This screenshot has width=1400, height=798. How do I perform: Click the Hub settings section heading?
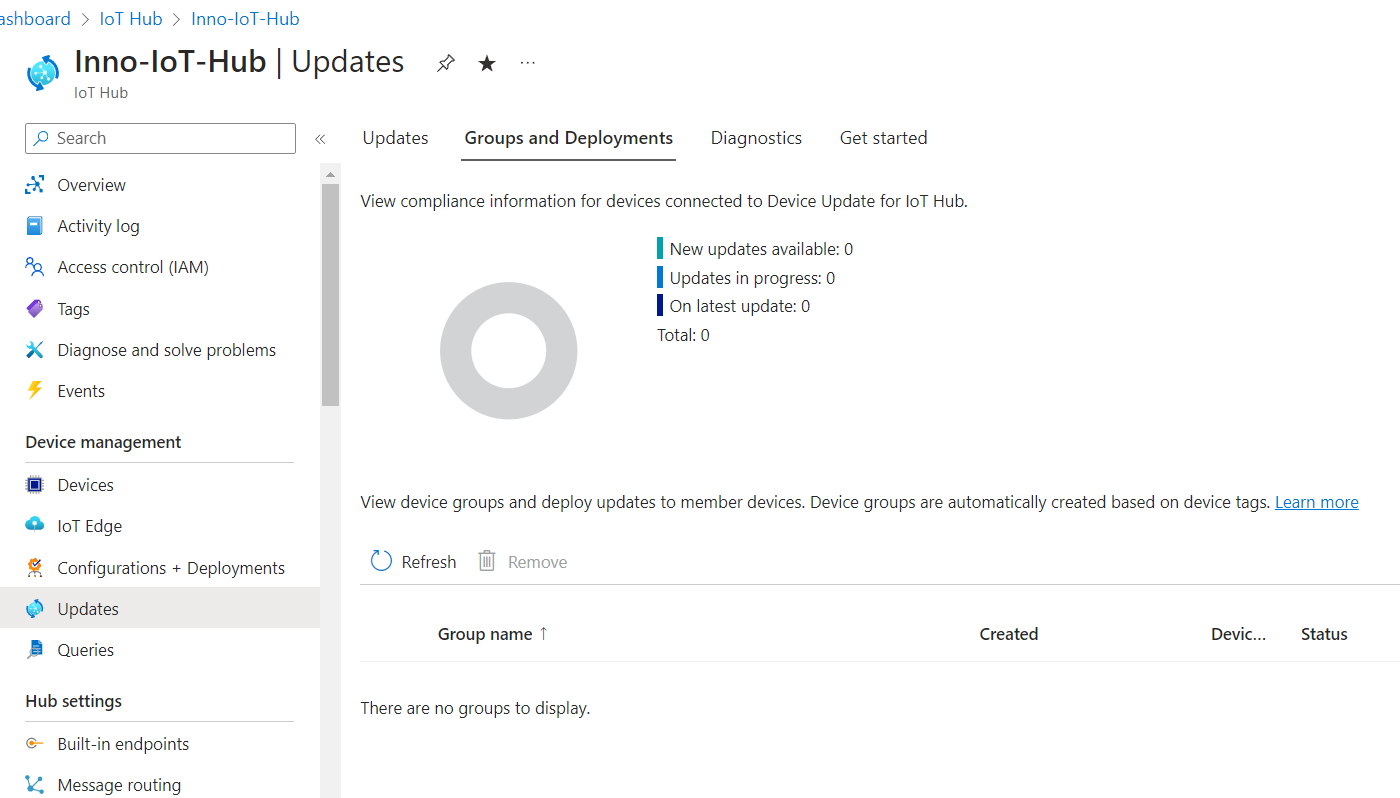(x=73, y=701)
